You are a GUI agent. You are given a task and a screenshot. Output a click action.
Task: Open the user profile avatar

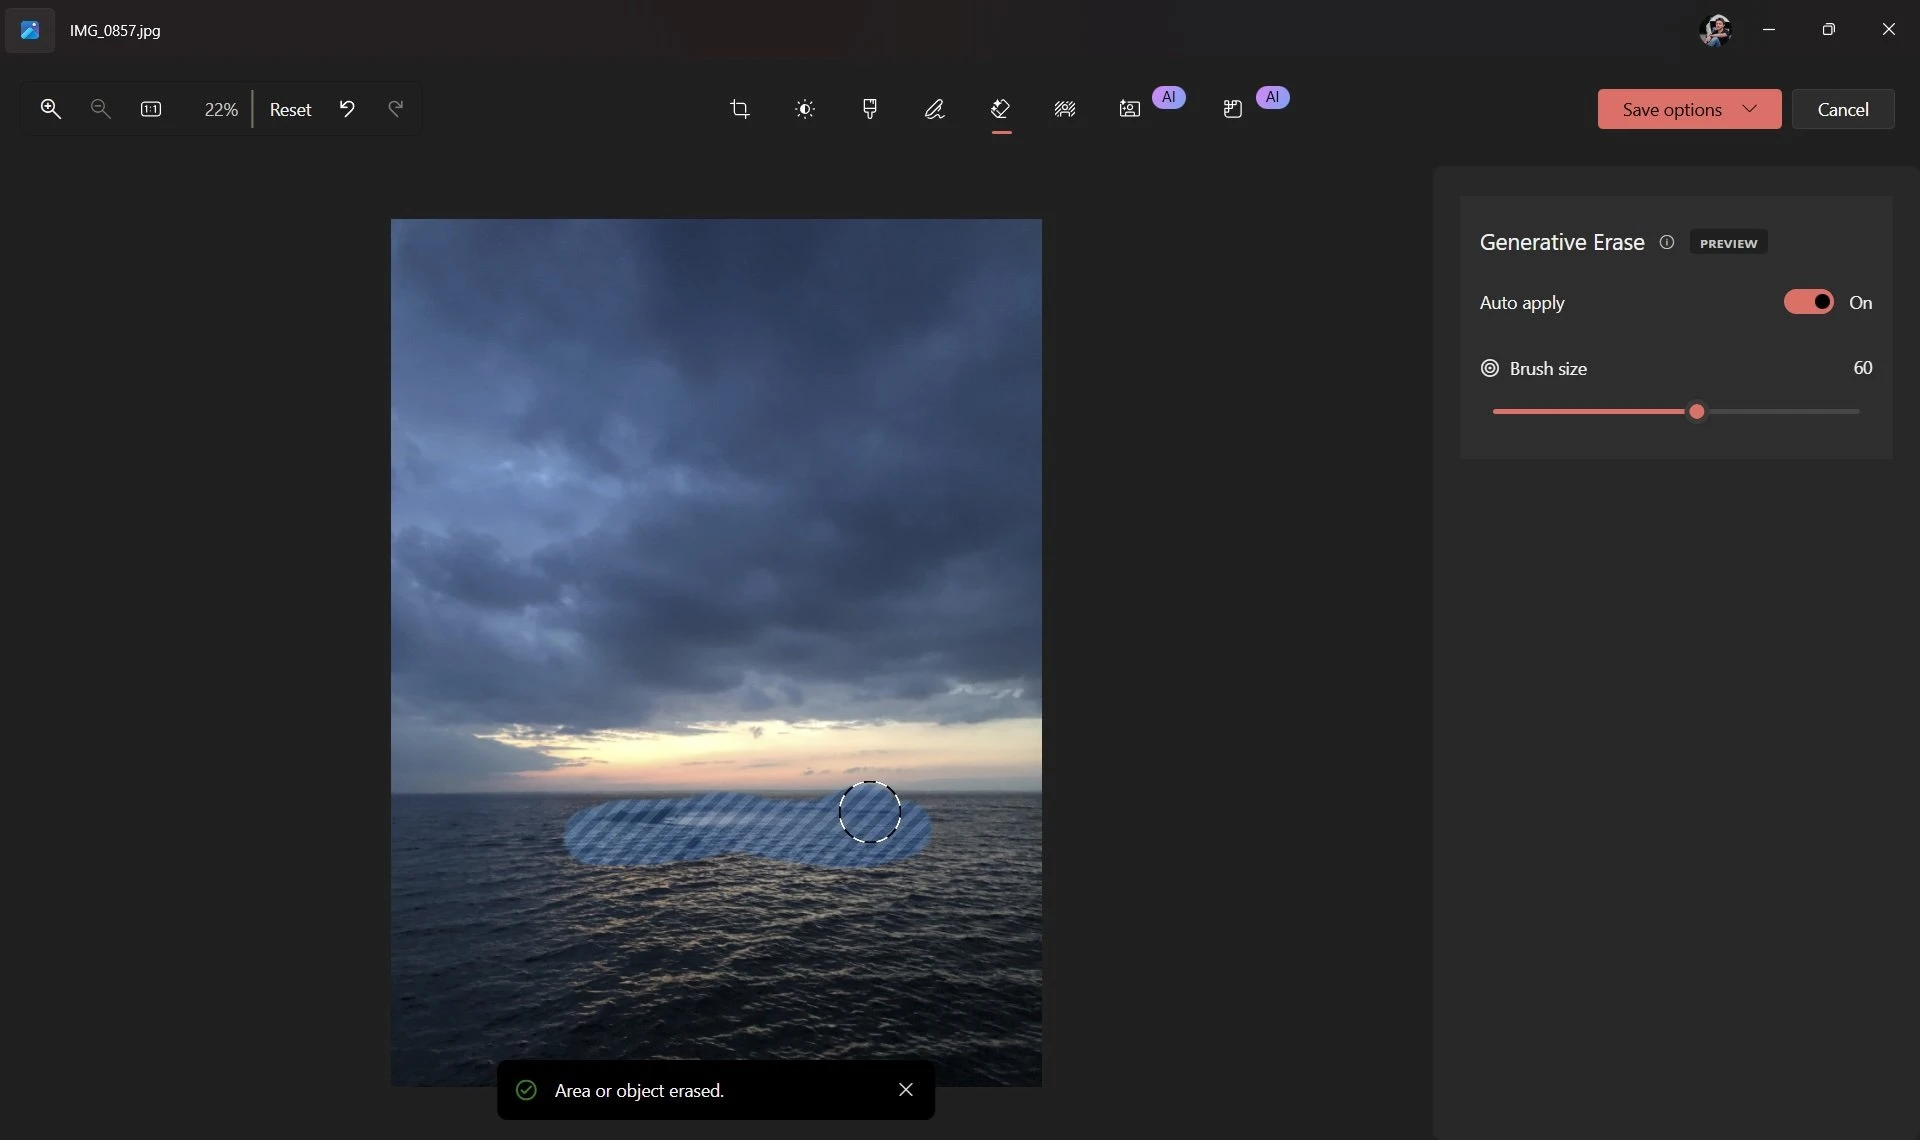coord(1716,30)
